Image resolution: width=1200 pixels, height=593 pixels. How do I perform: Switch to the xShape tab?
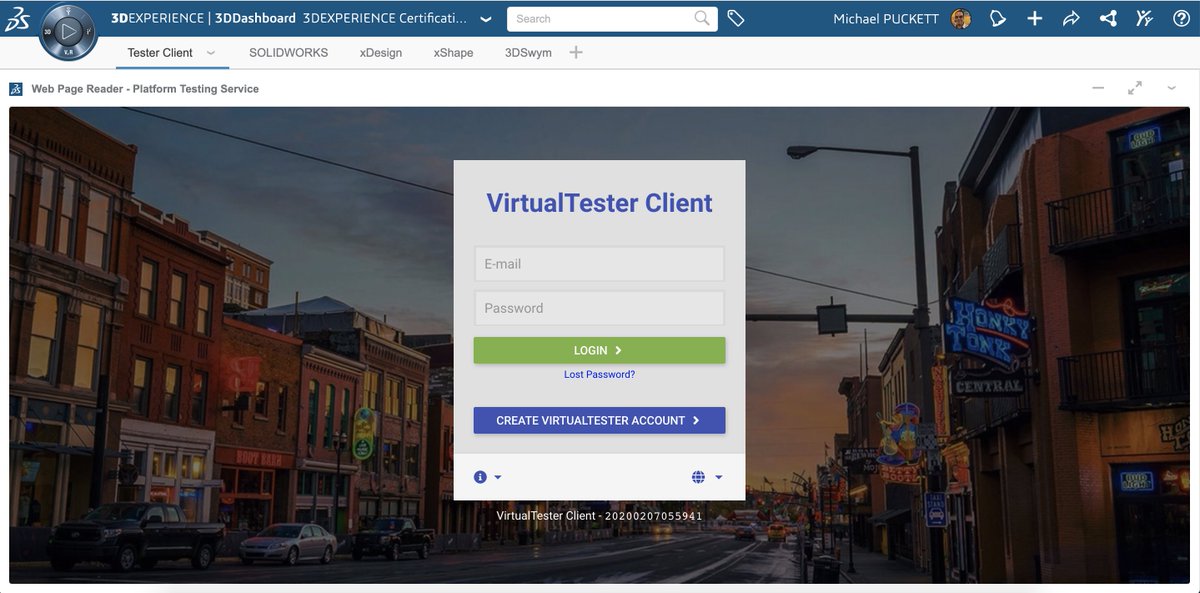(x=453, y=53)
